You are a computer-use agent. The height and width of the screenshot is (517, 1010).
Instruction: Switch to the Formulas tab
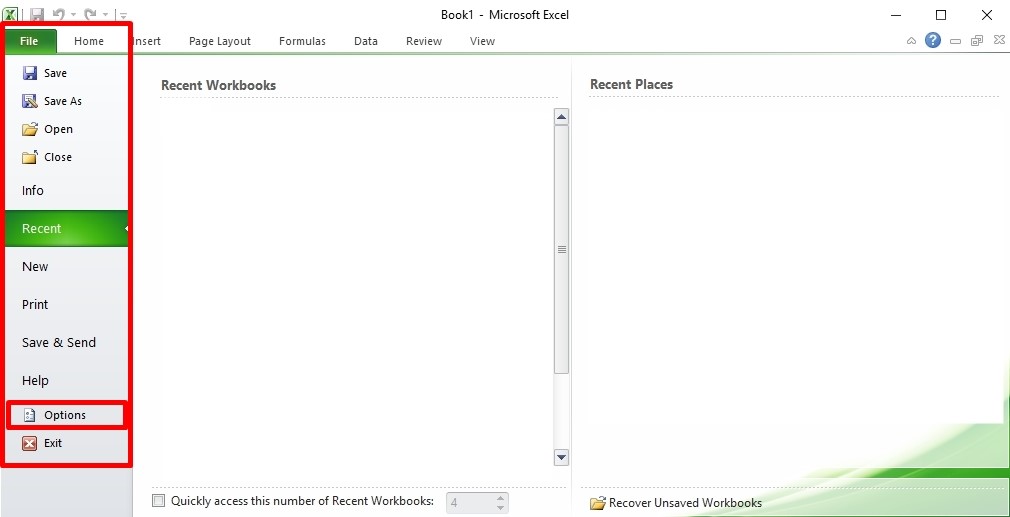302,41
